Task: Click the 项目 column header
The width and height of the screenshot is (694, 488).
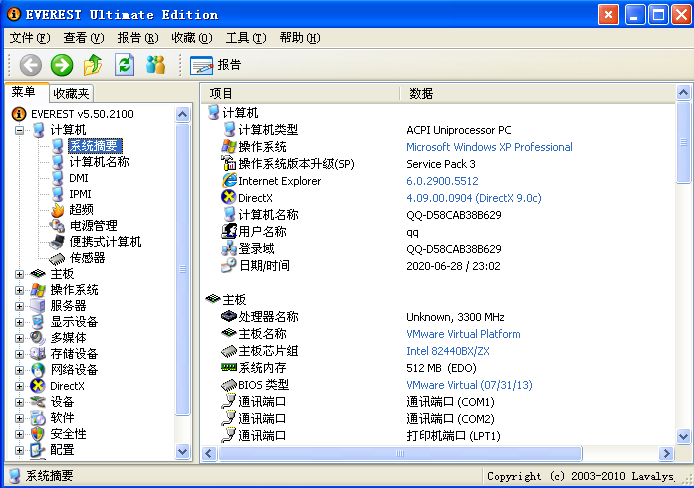Action: tap(301, 93)
